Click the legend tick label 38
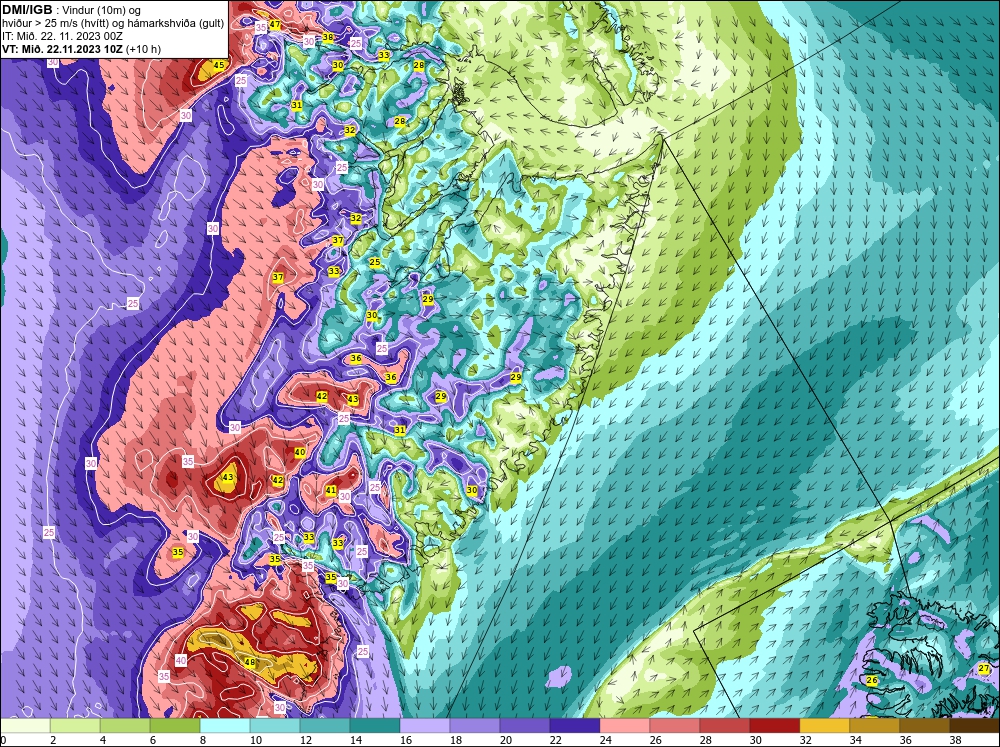This screenshot has height=747, width=1000. tap(955, 740)
